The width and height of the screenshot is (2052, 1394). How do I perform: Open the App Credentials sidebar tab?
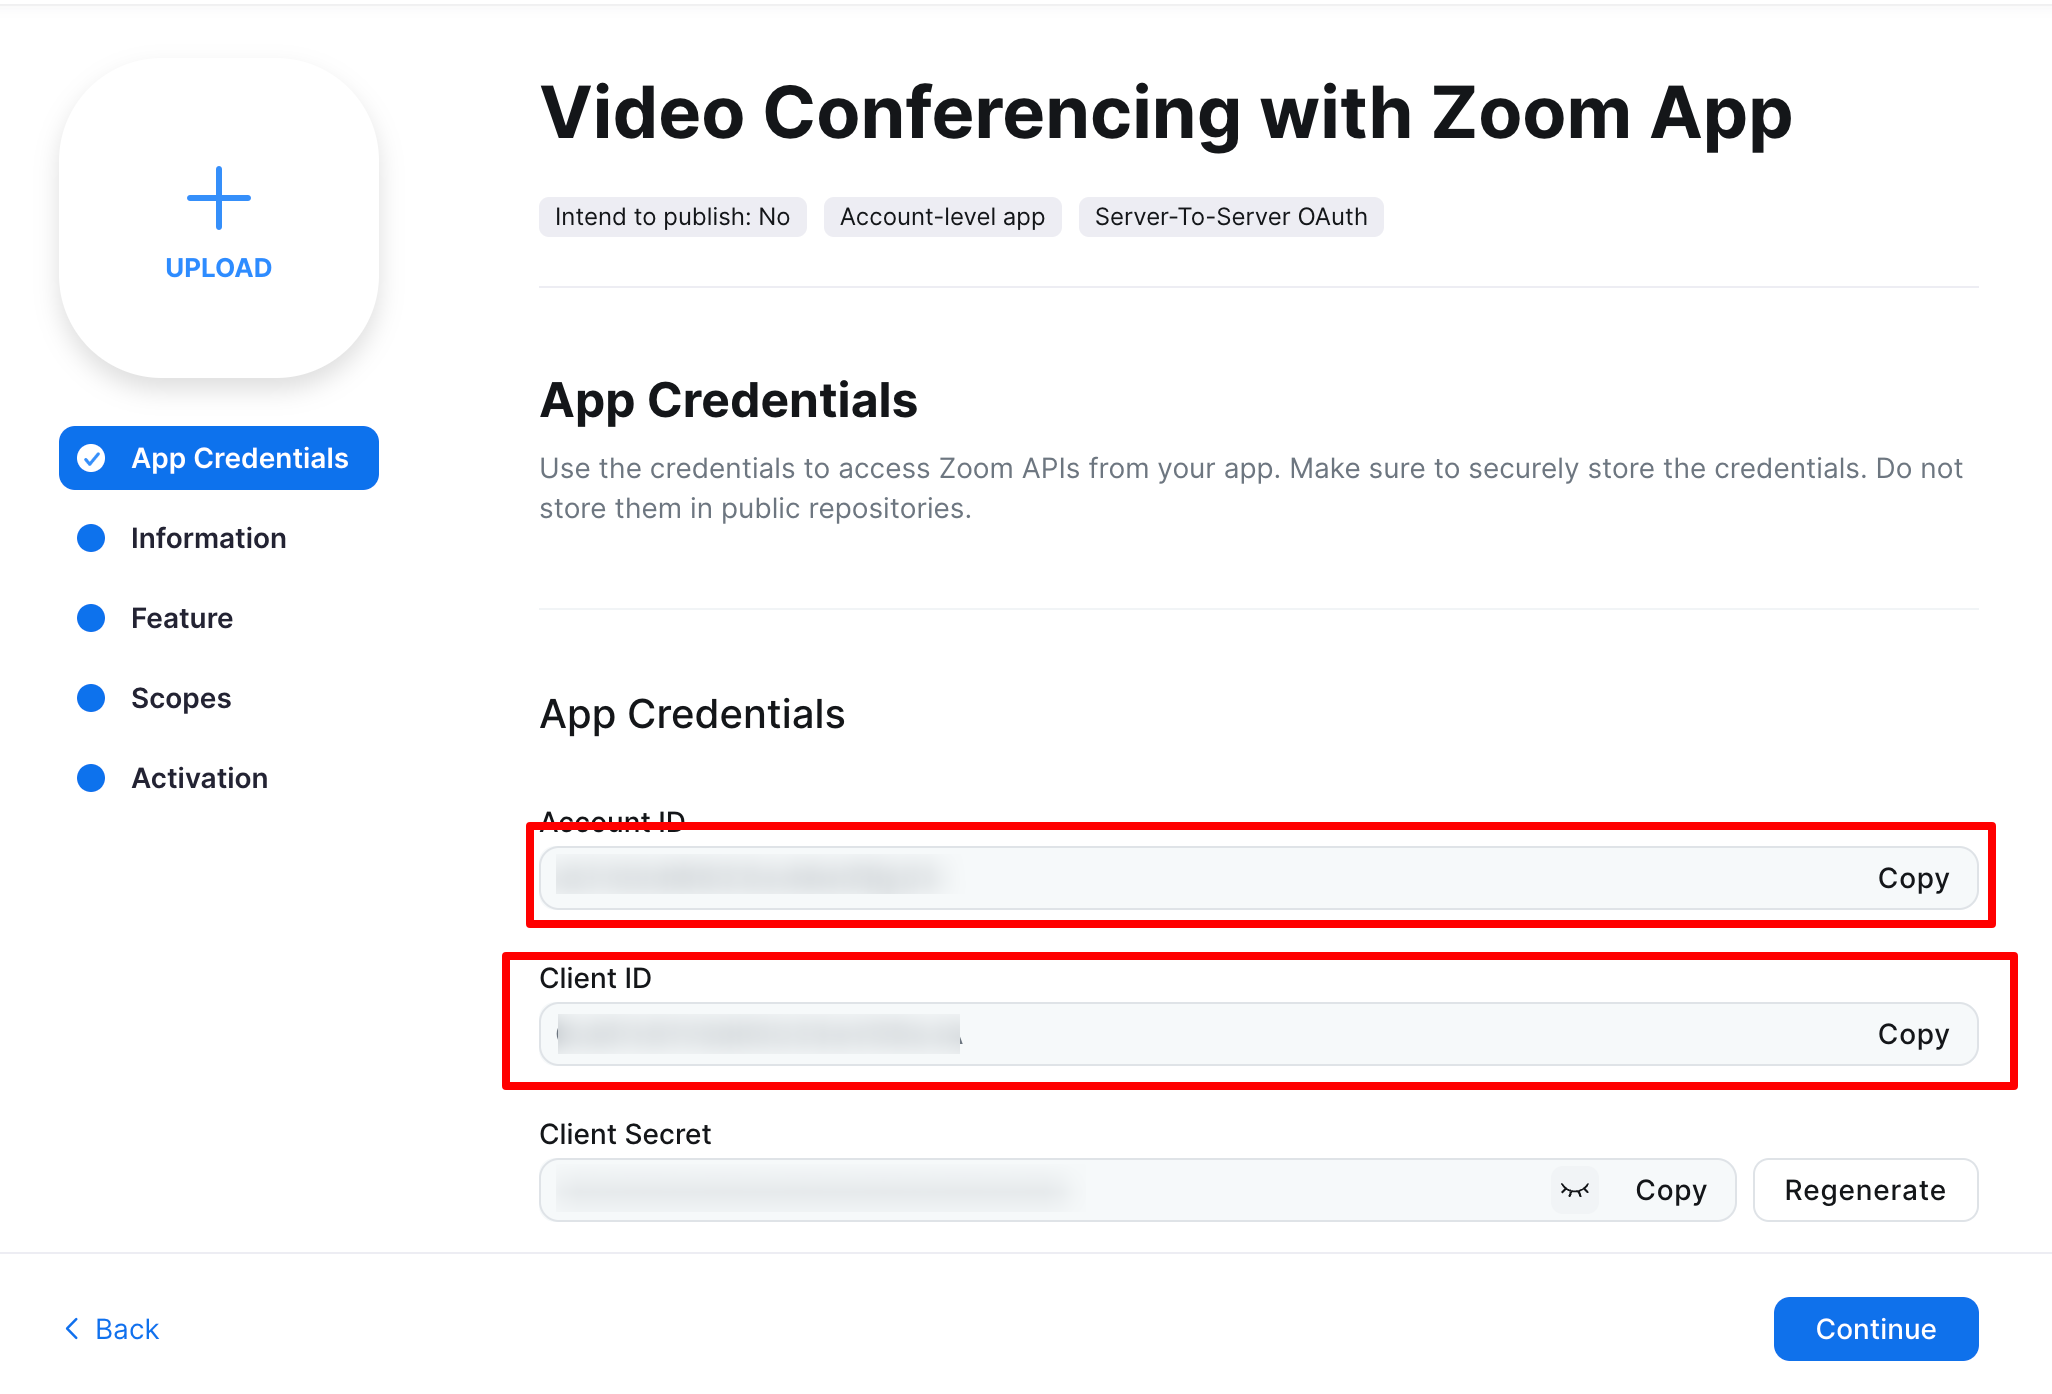tap(240, 458)
